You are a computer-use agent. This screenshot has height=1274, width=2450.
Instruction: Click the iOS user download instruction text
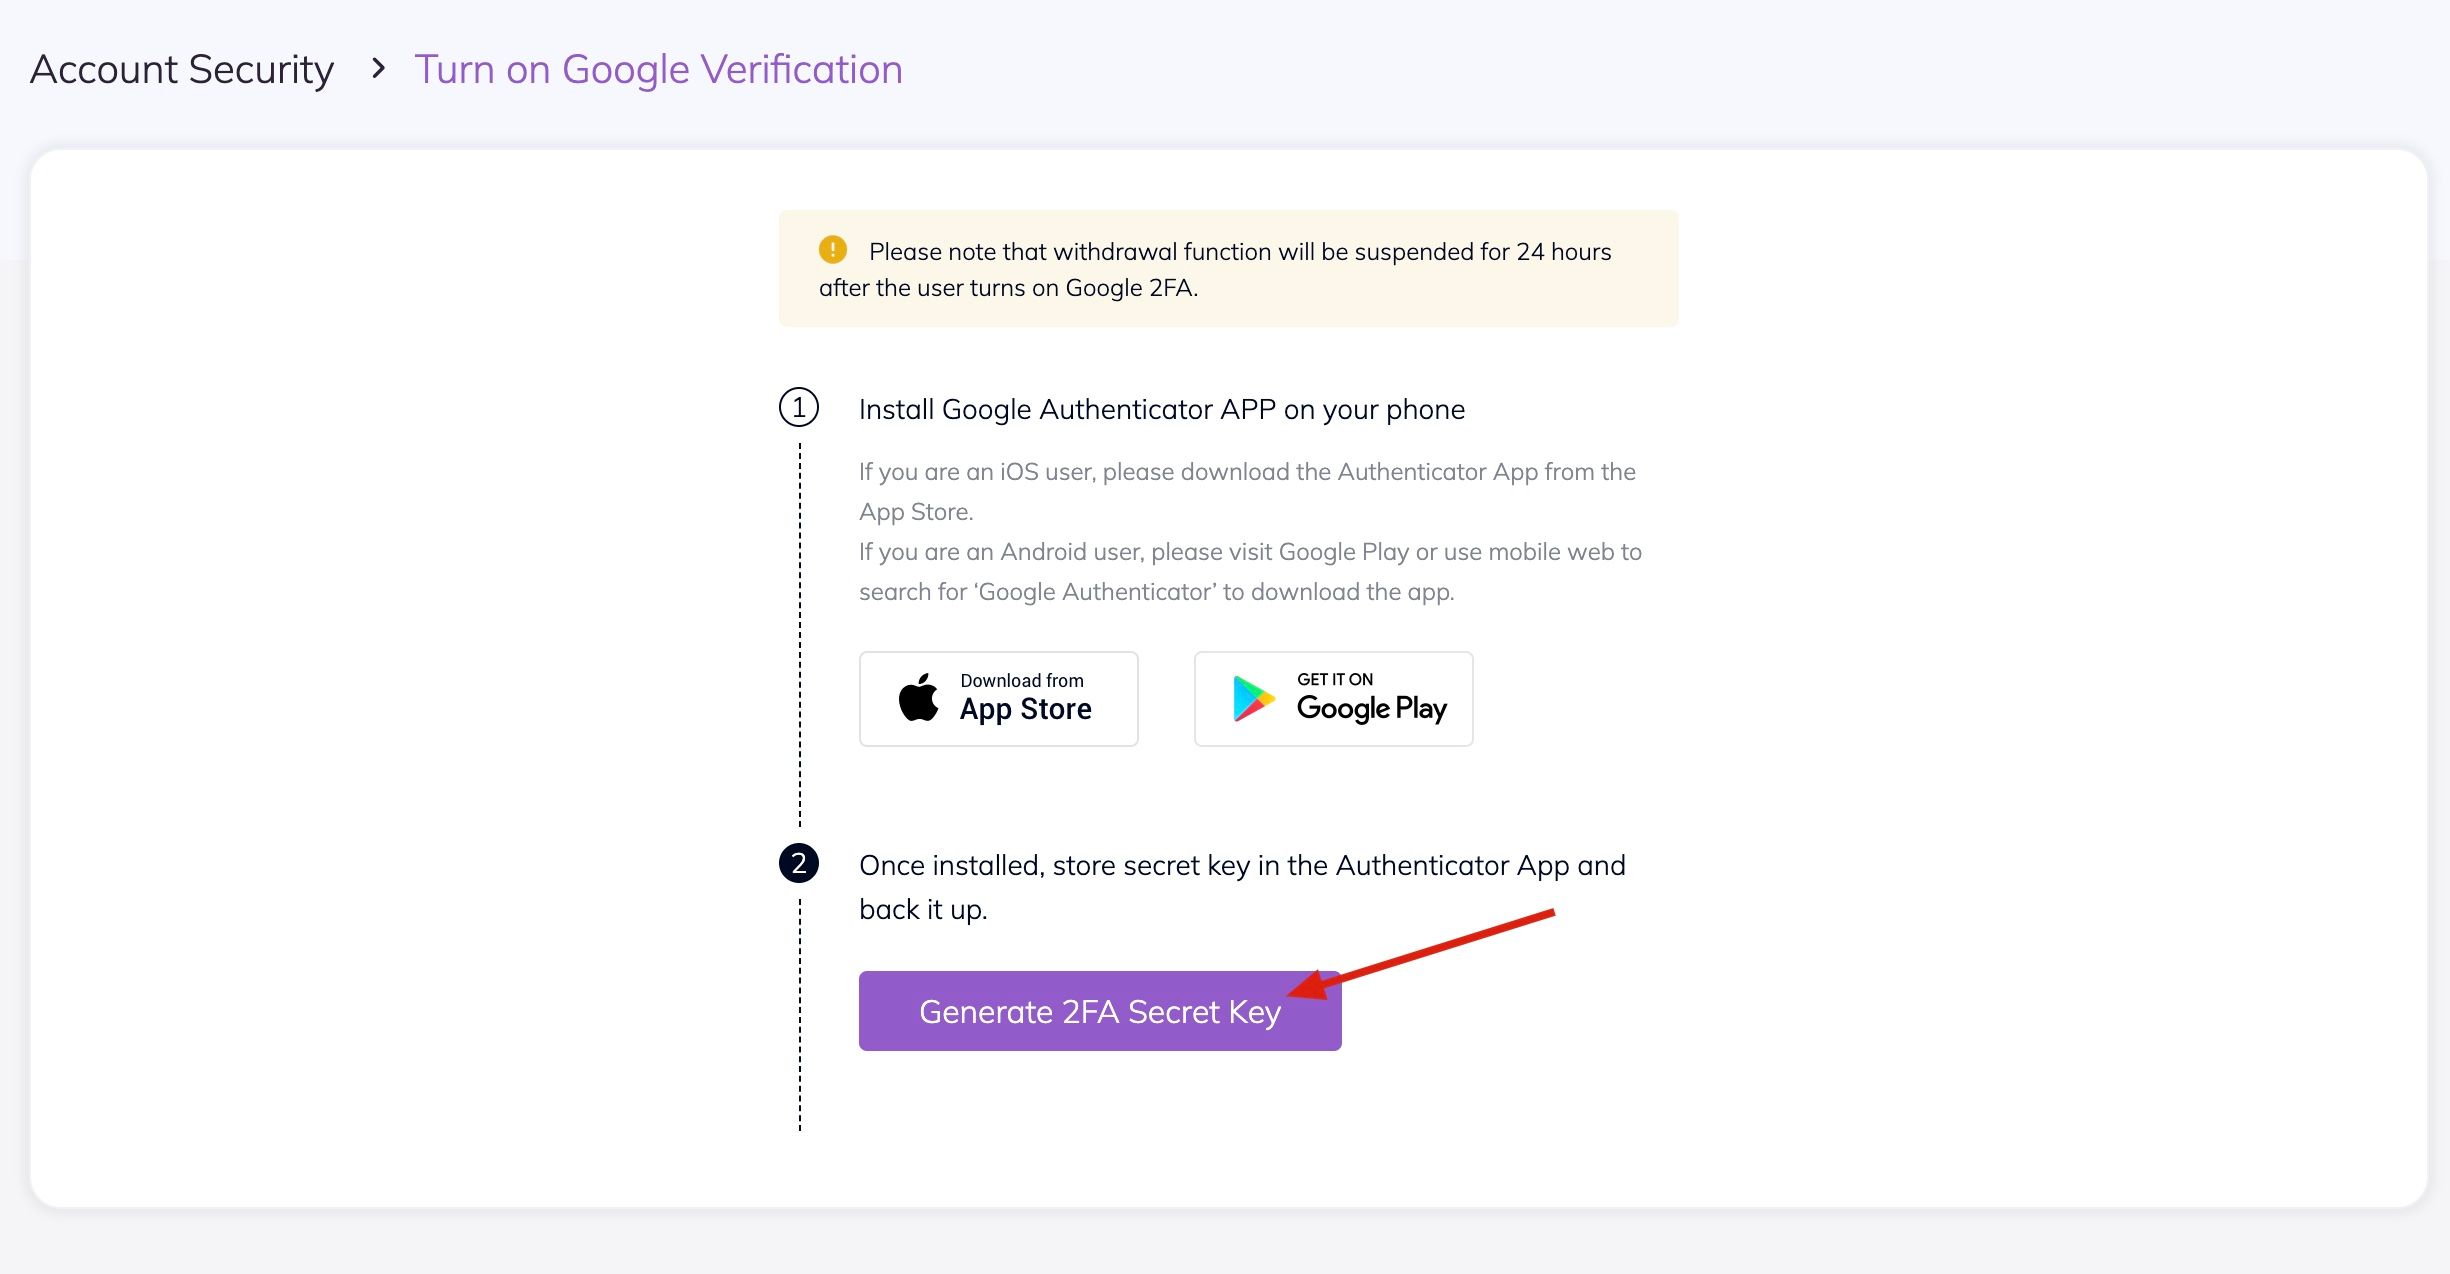1246,491
